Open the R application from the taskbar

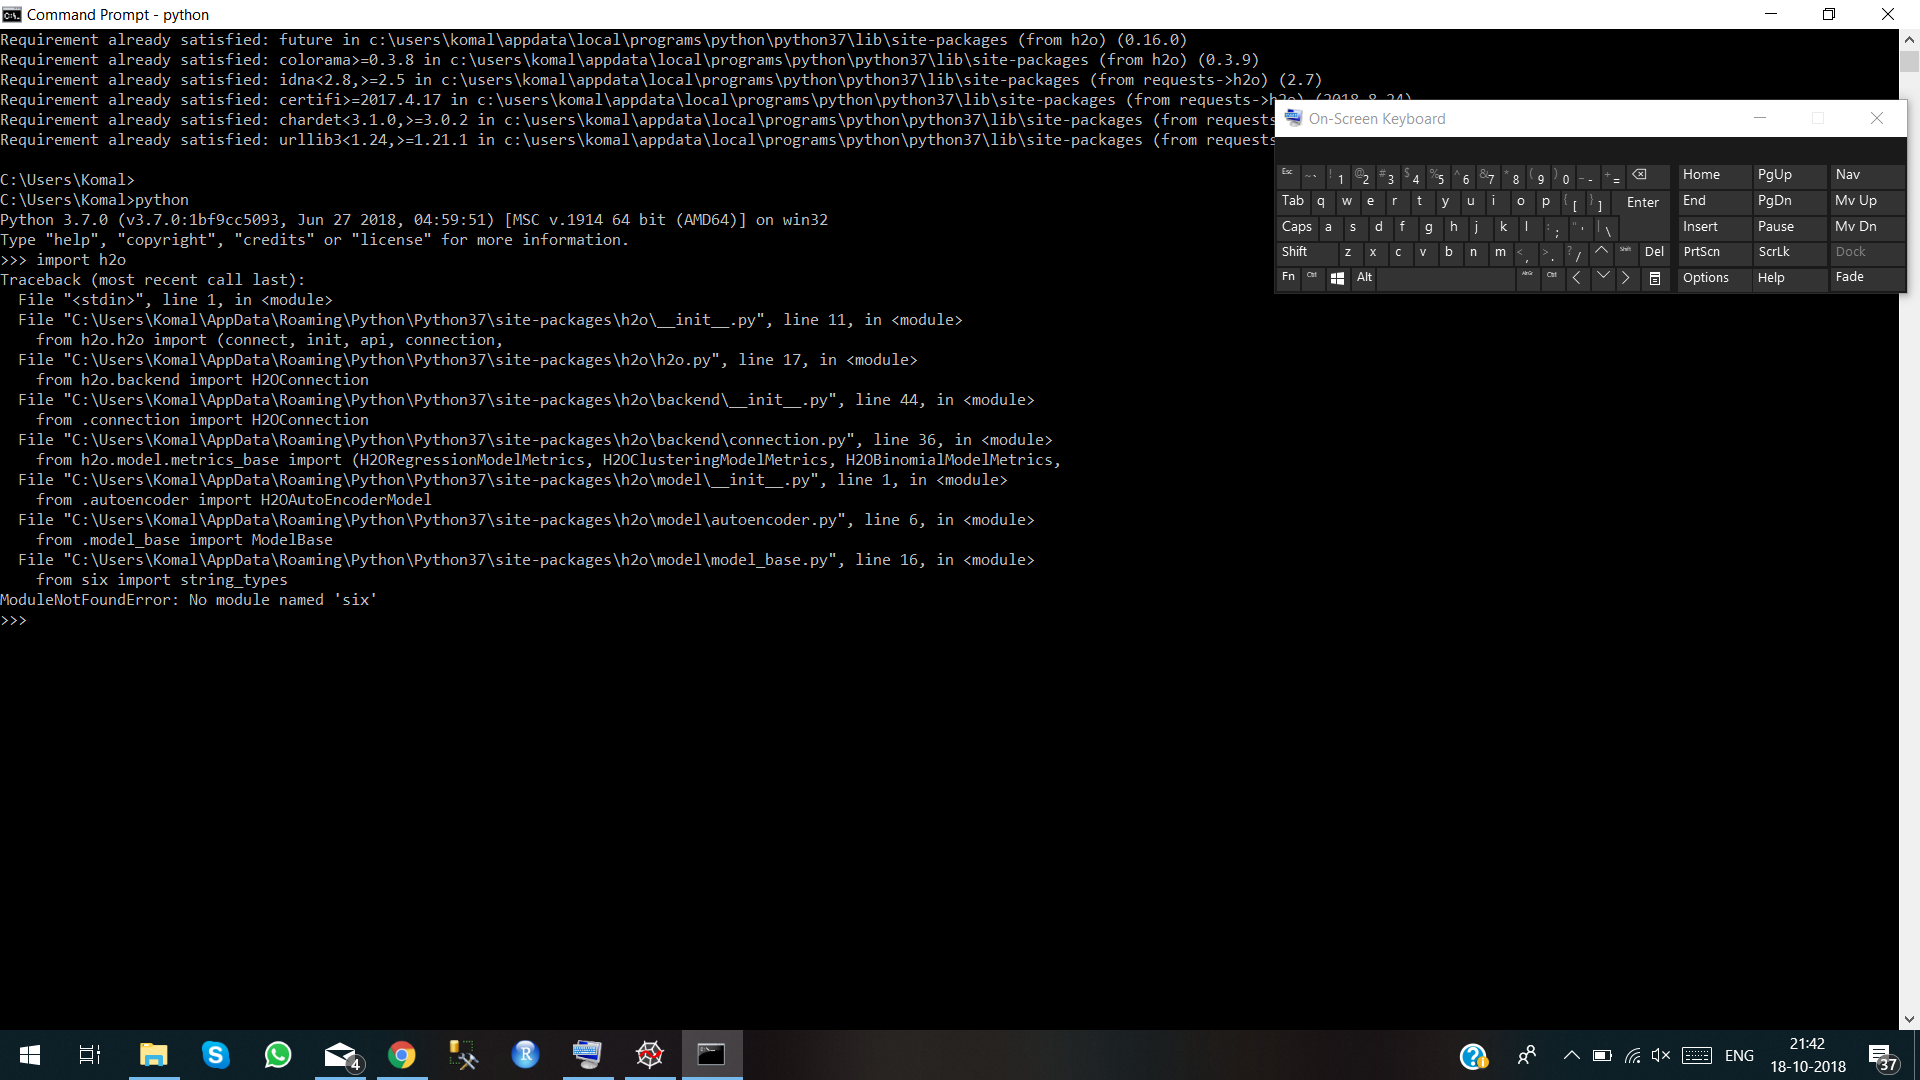(525, 1055)
